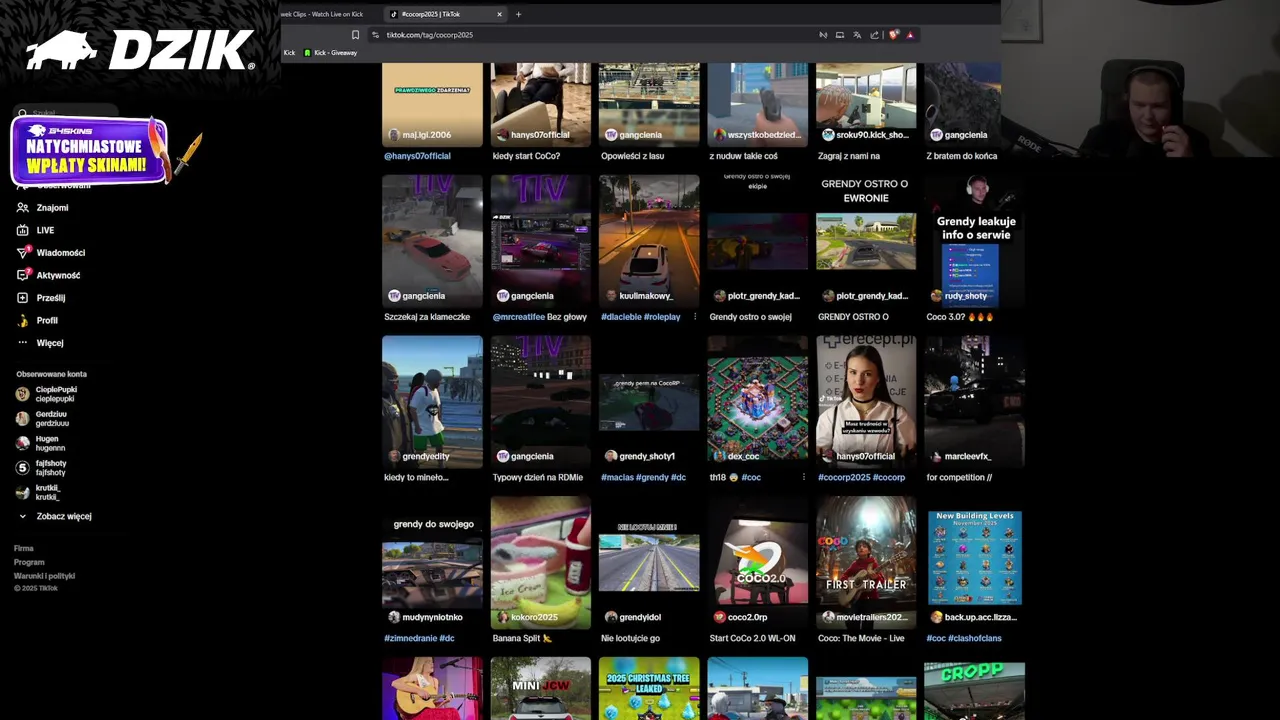Click the address bar URL tiktok.com/tag/cocorp2025
This screenshot has height=720, width=1280.
coord(430,35)
